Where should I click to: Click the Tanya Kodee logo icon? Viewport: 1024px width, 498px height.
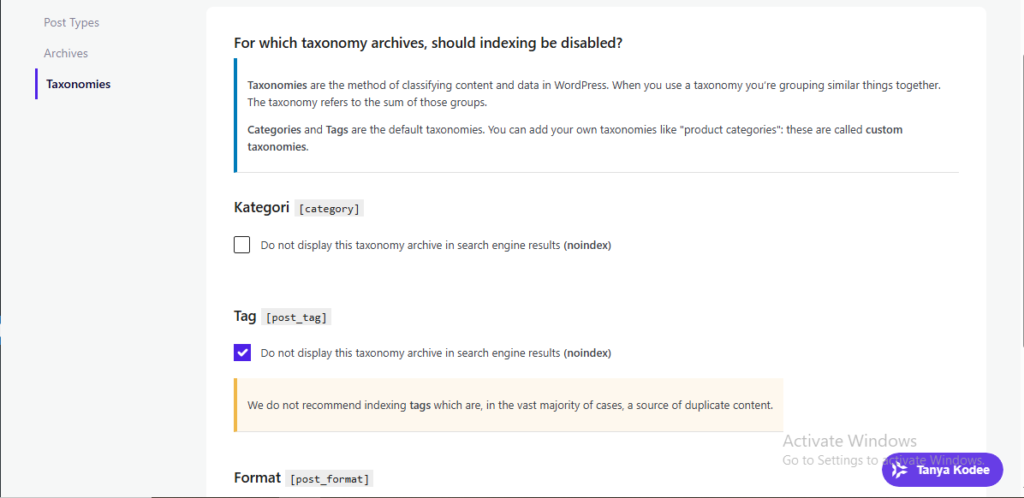[x=900, y=470]
